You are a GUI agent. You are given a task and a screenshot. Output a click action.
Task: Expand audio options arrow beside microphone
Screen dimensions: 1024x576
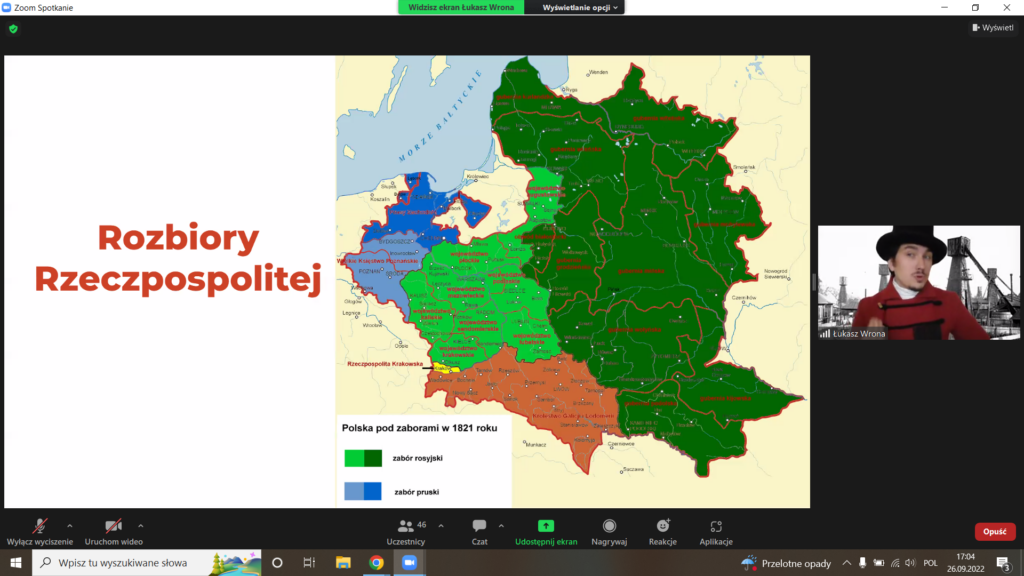click(69, 525)
